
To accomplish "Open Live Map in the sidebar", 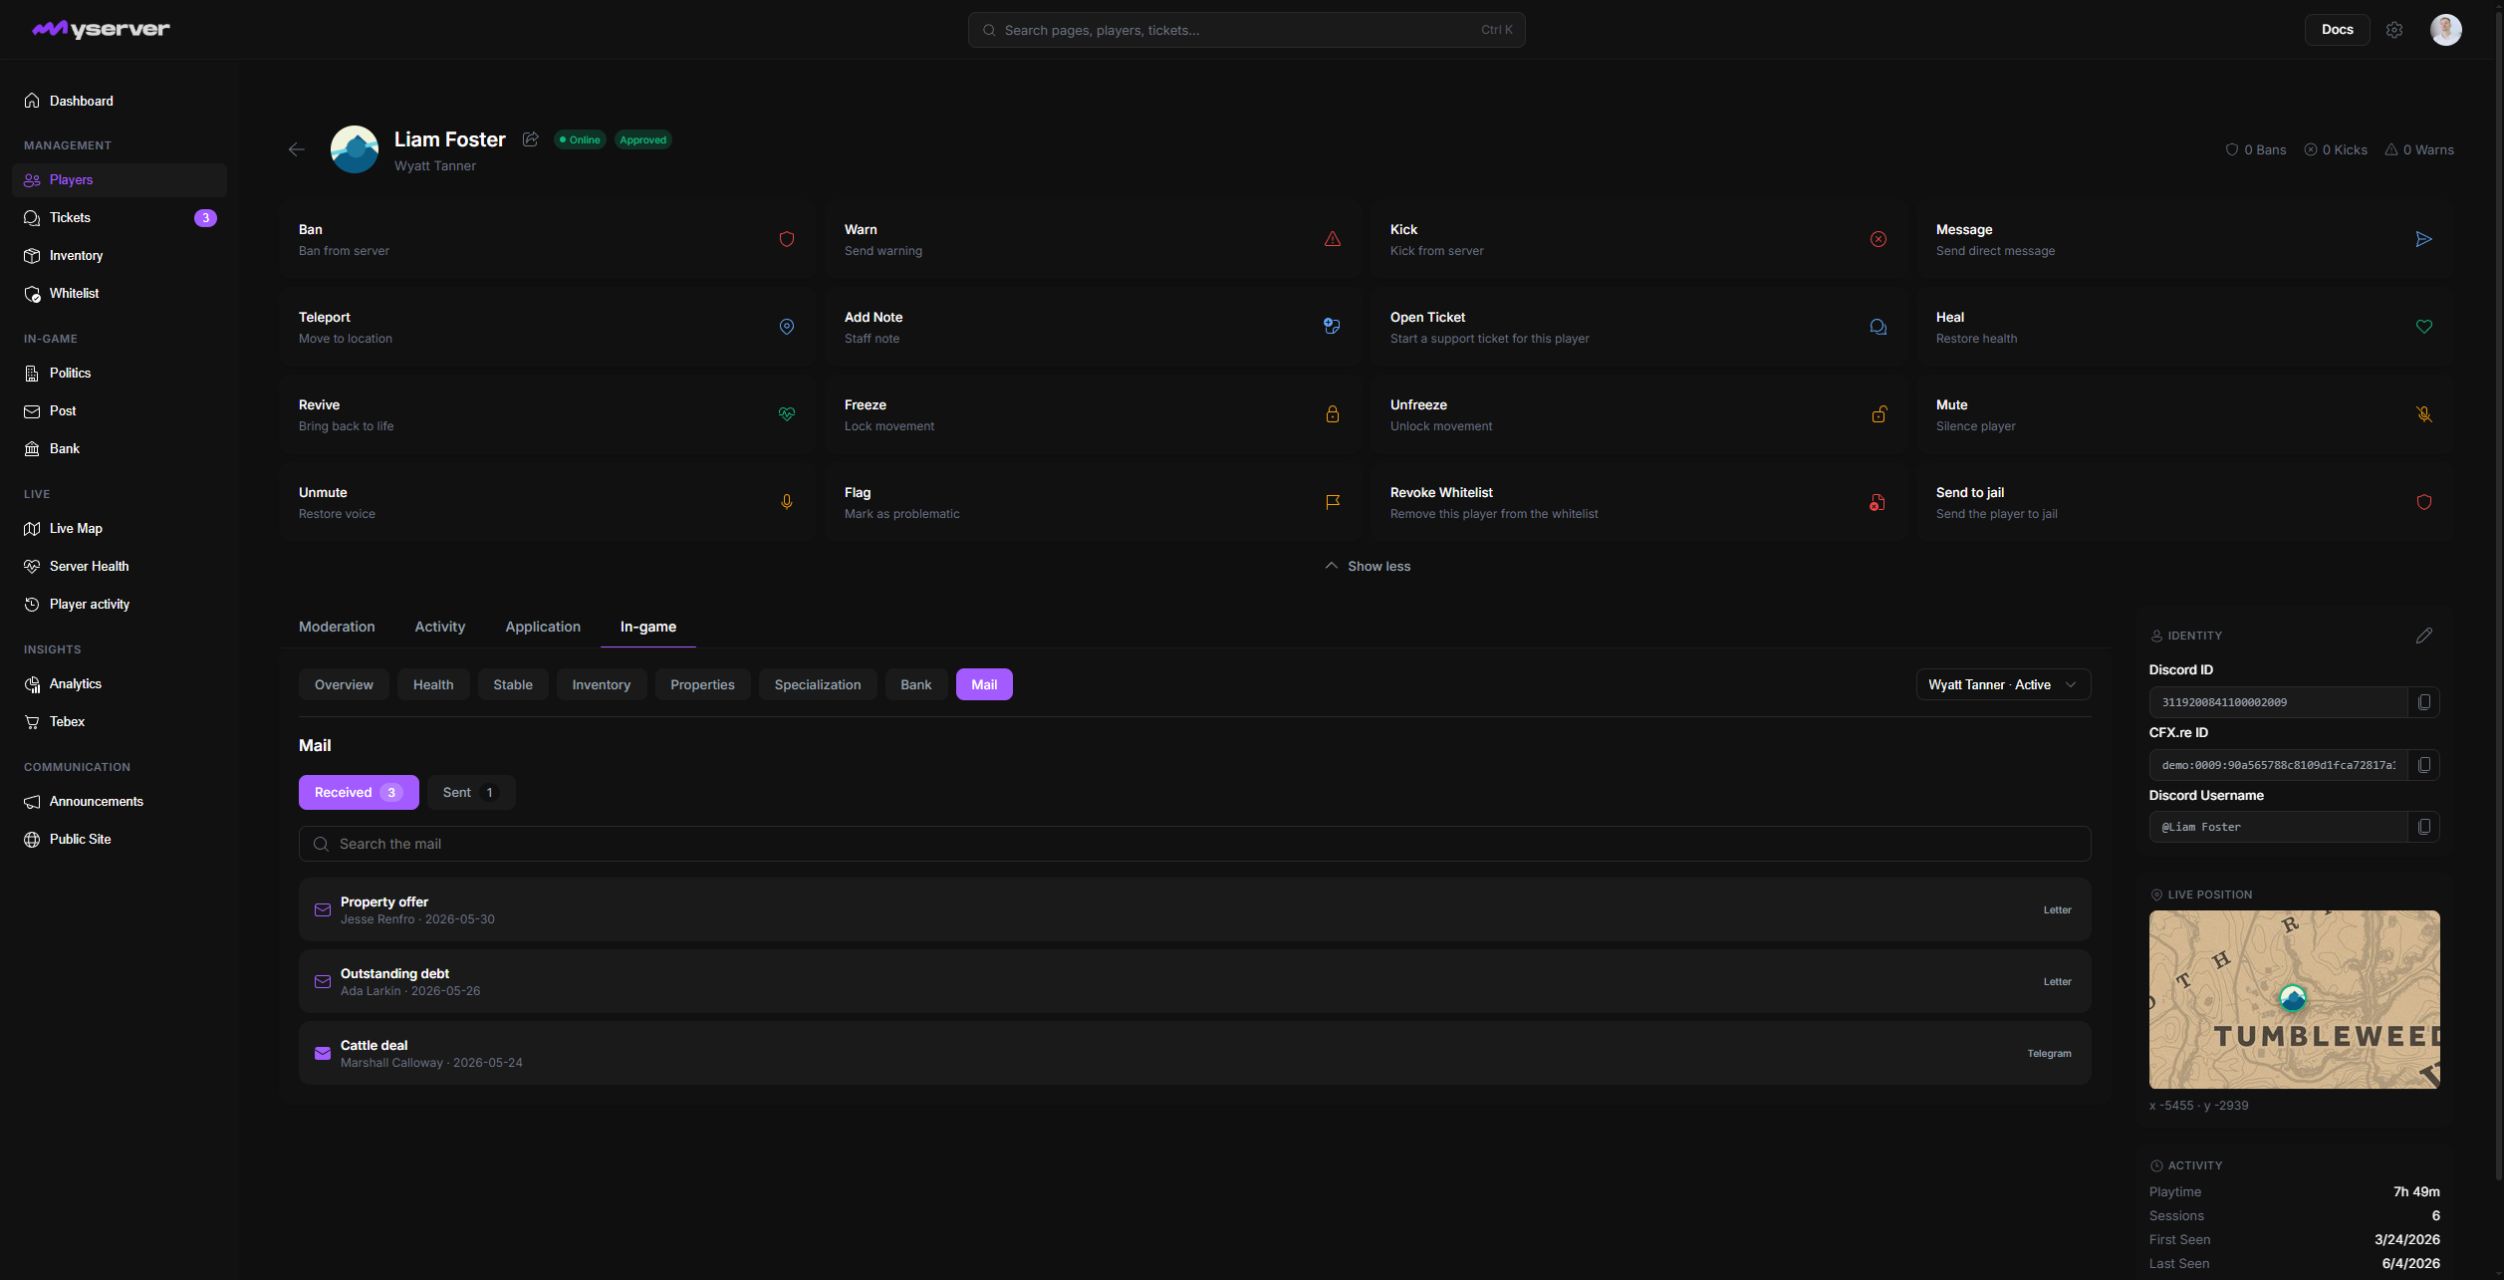I will coord(120,529).
